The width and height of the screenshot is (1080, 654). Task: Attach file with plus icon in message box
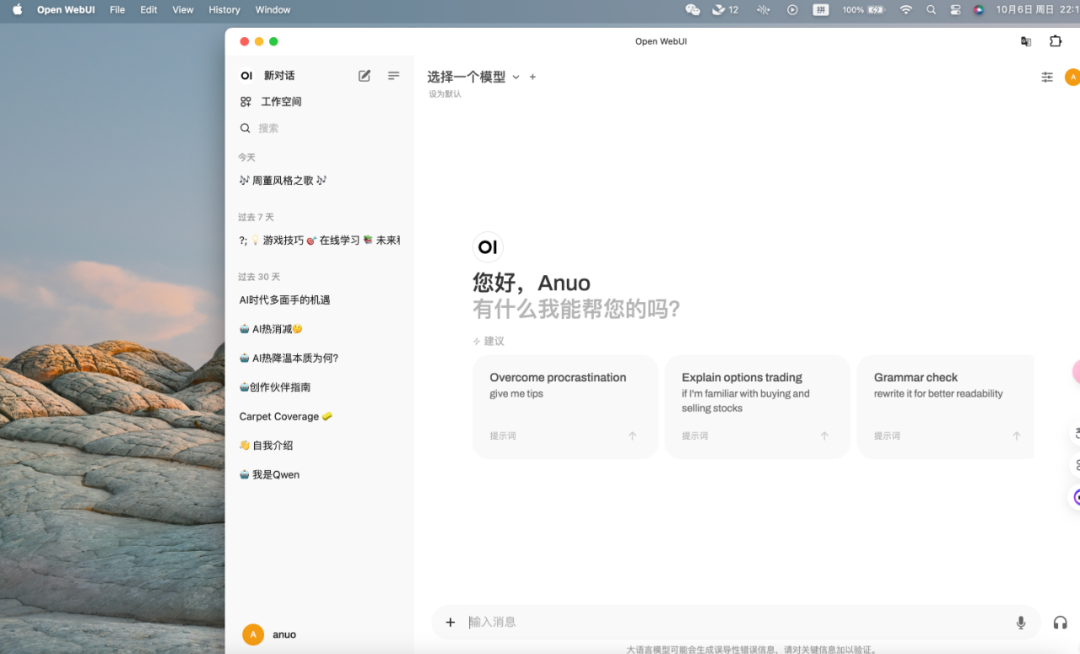[450, 622]
